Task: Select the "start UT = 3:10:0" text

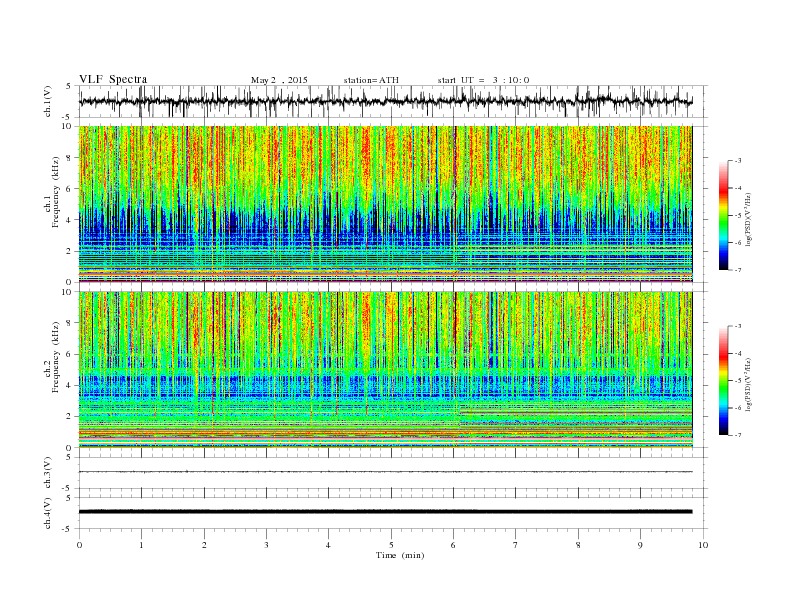Action: (x=483, y=80)
